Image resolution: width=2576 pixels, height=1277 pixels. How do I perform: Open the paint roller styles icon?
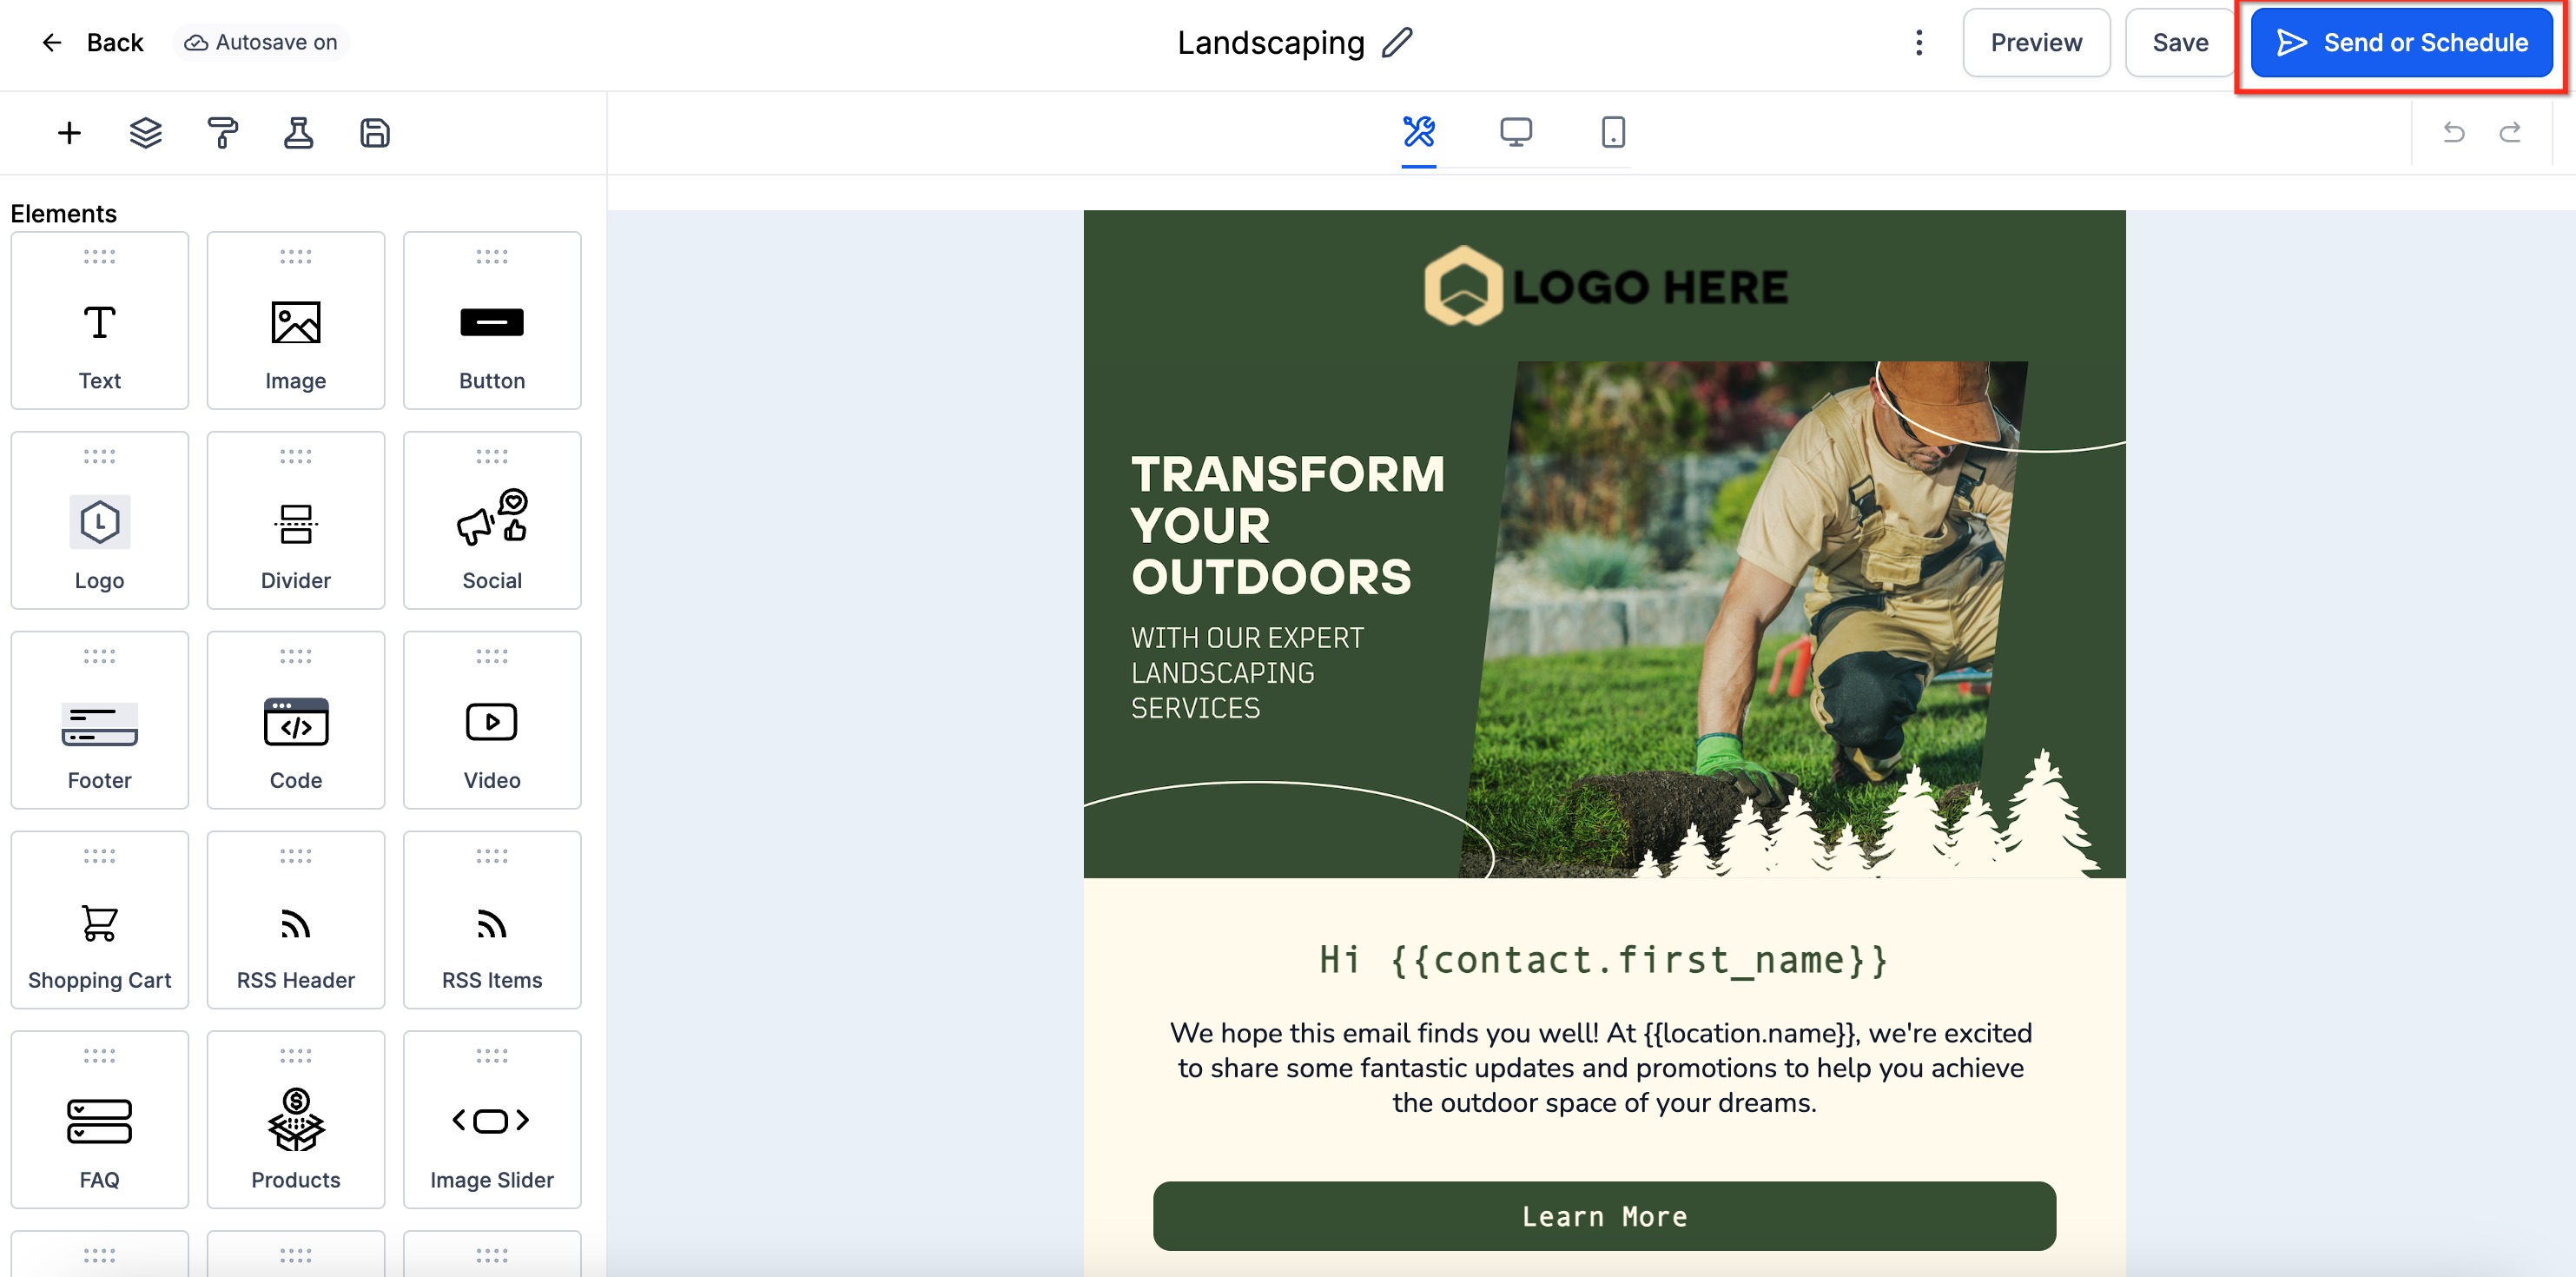tap(222, 133)
